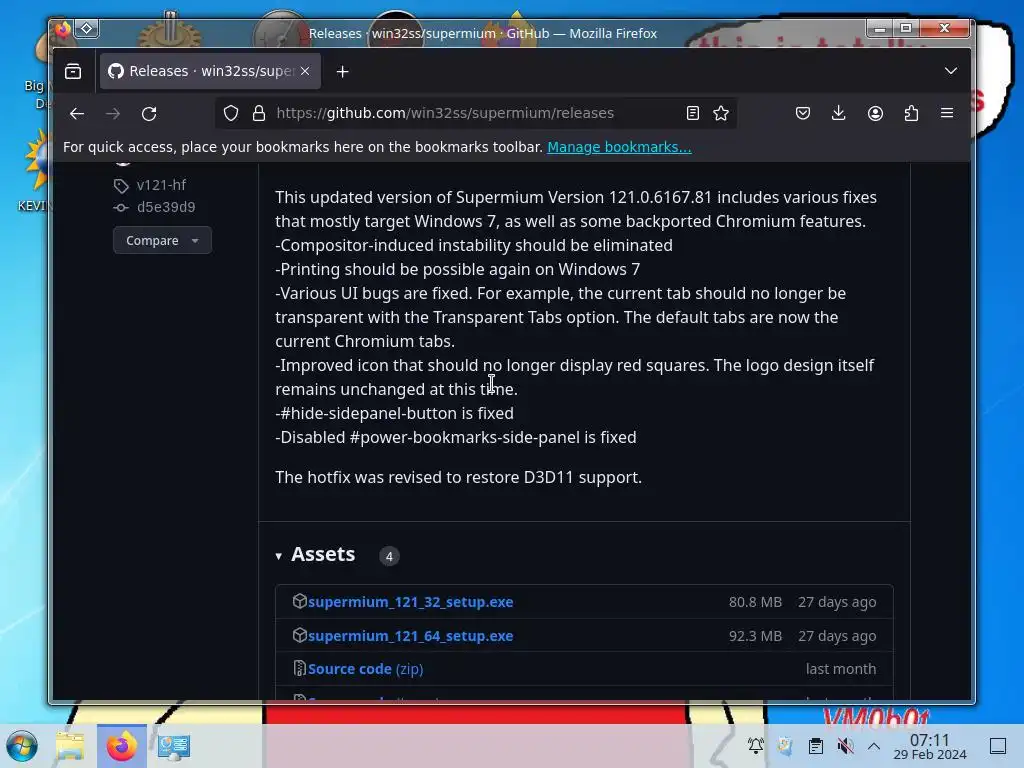The width and height of the screenshot is (1024, 768).
Task: View site security padlock information
Action: click(259, 113)
